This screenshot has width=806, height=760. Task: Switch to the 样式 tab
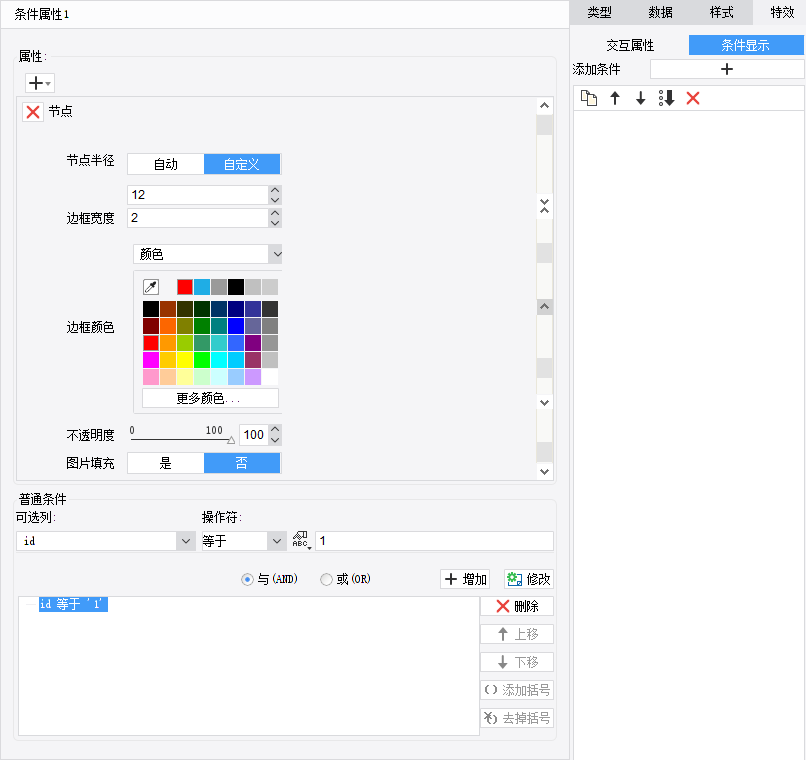(722, 12)
